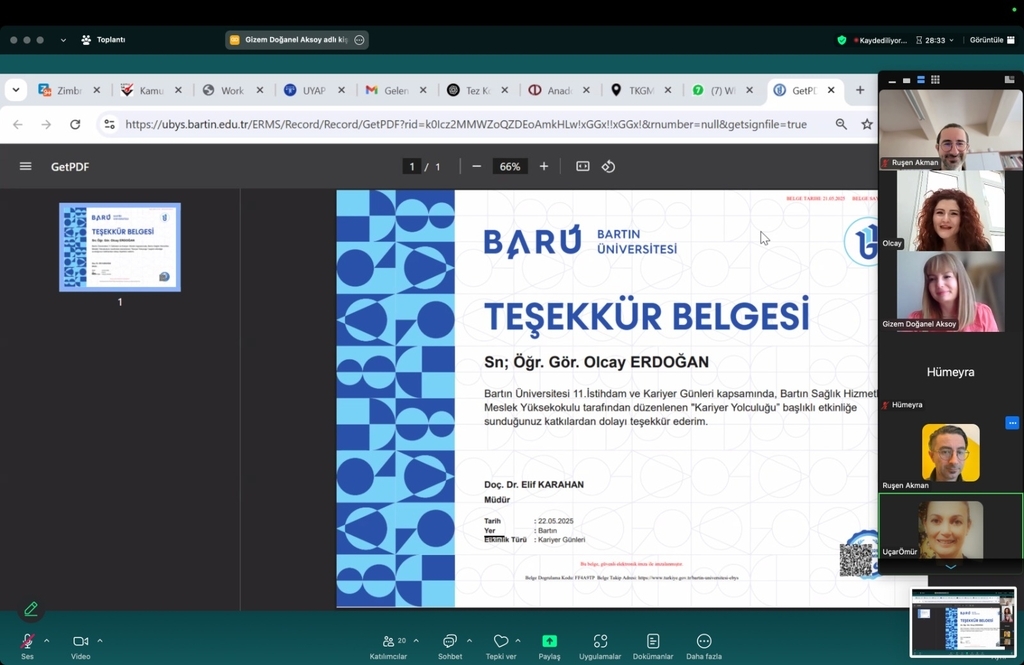
Task: Open Tepki ver reactions heart icon
Action: 501,646
